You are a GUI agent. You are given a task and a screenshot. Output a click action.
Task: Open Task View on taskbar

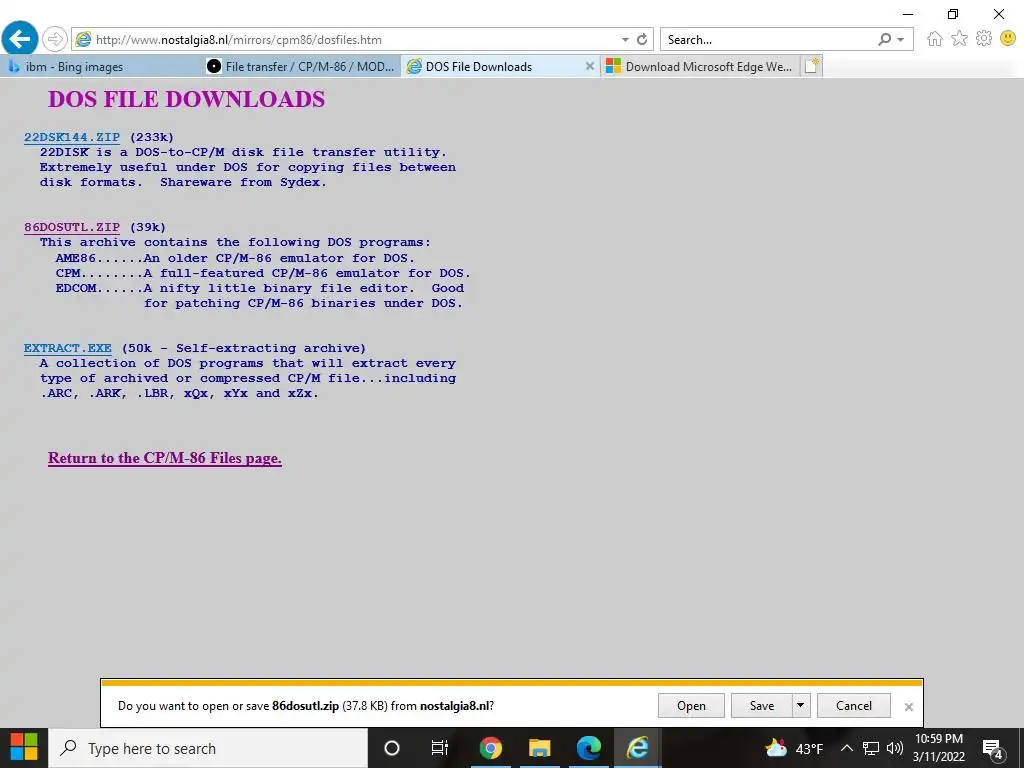click(x=440, y=748)
